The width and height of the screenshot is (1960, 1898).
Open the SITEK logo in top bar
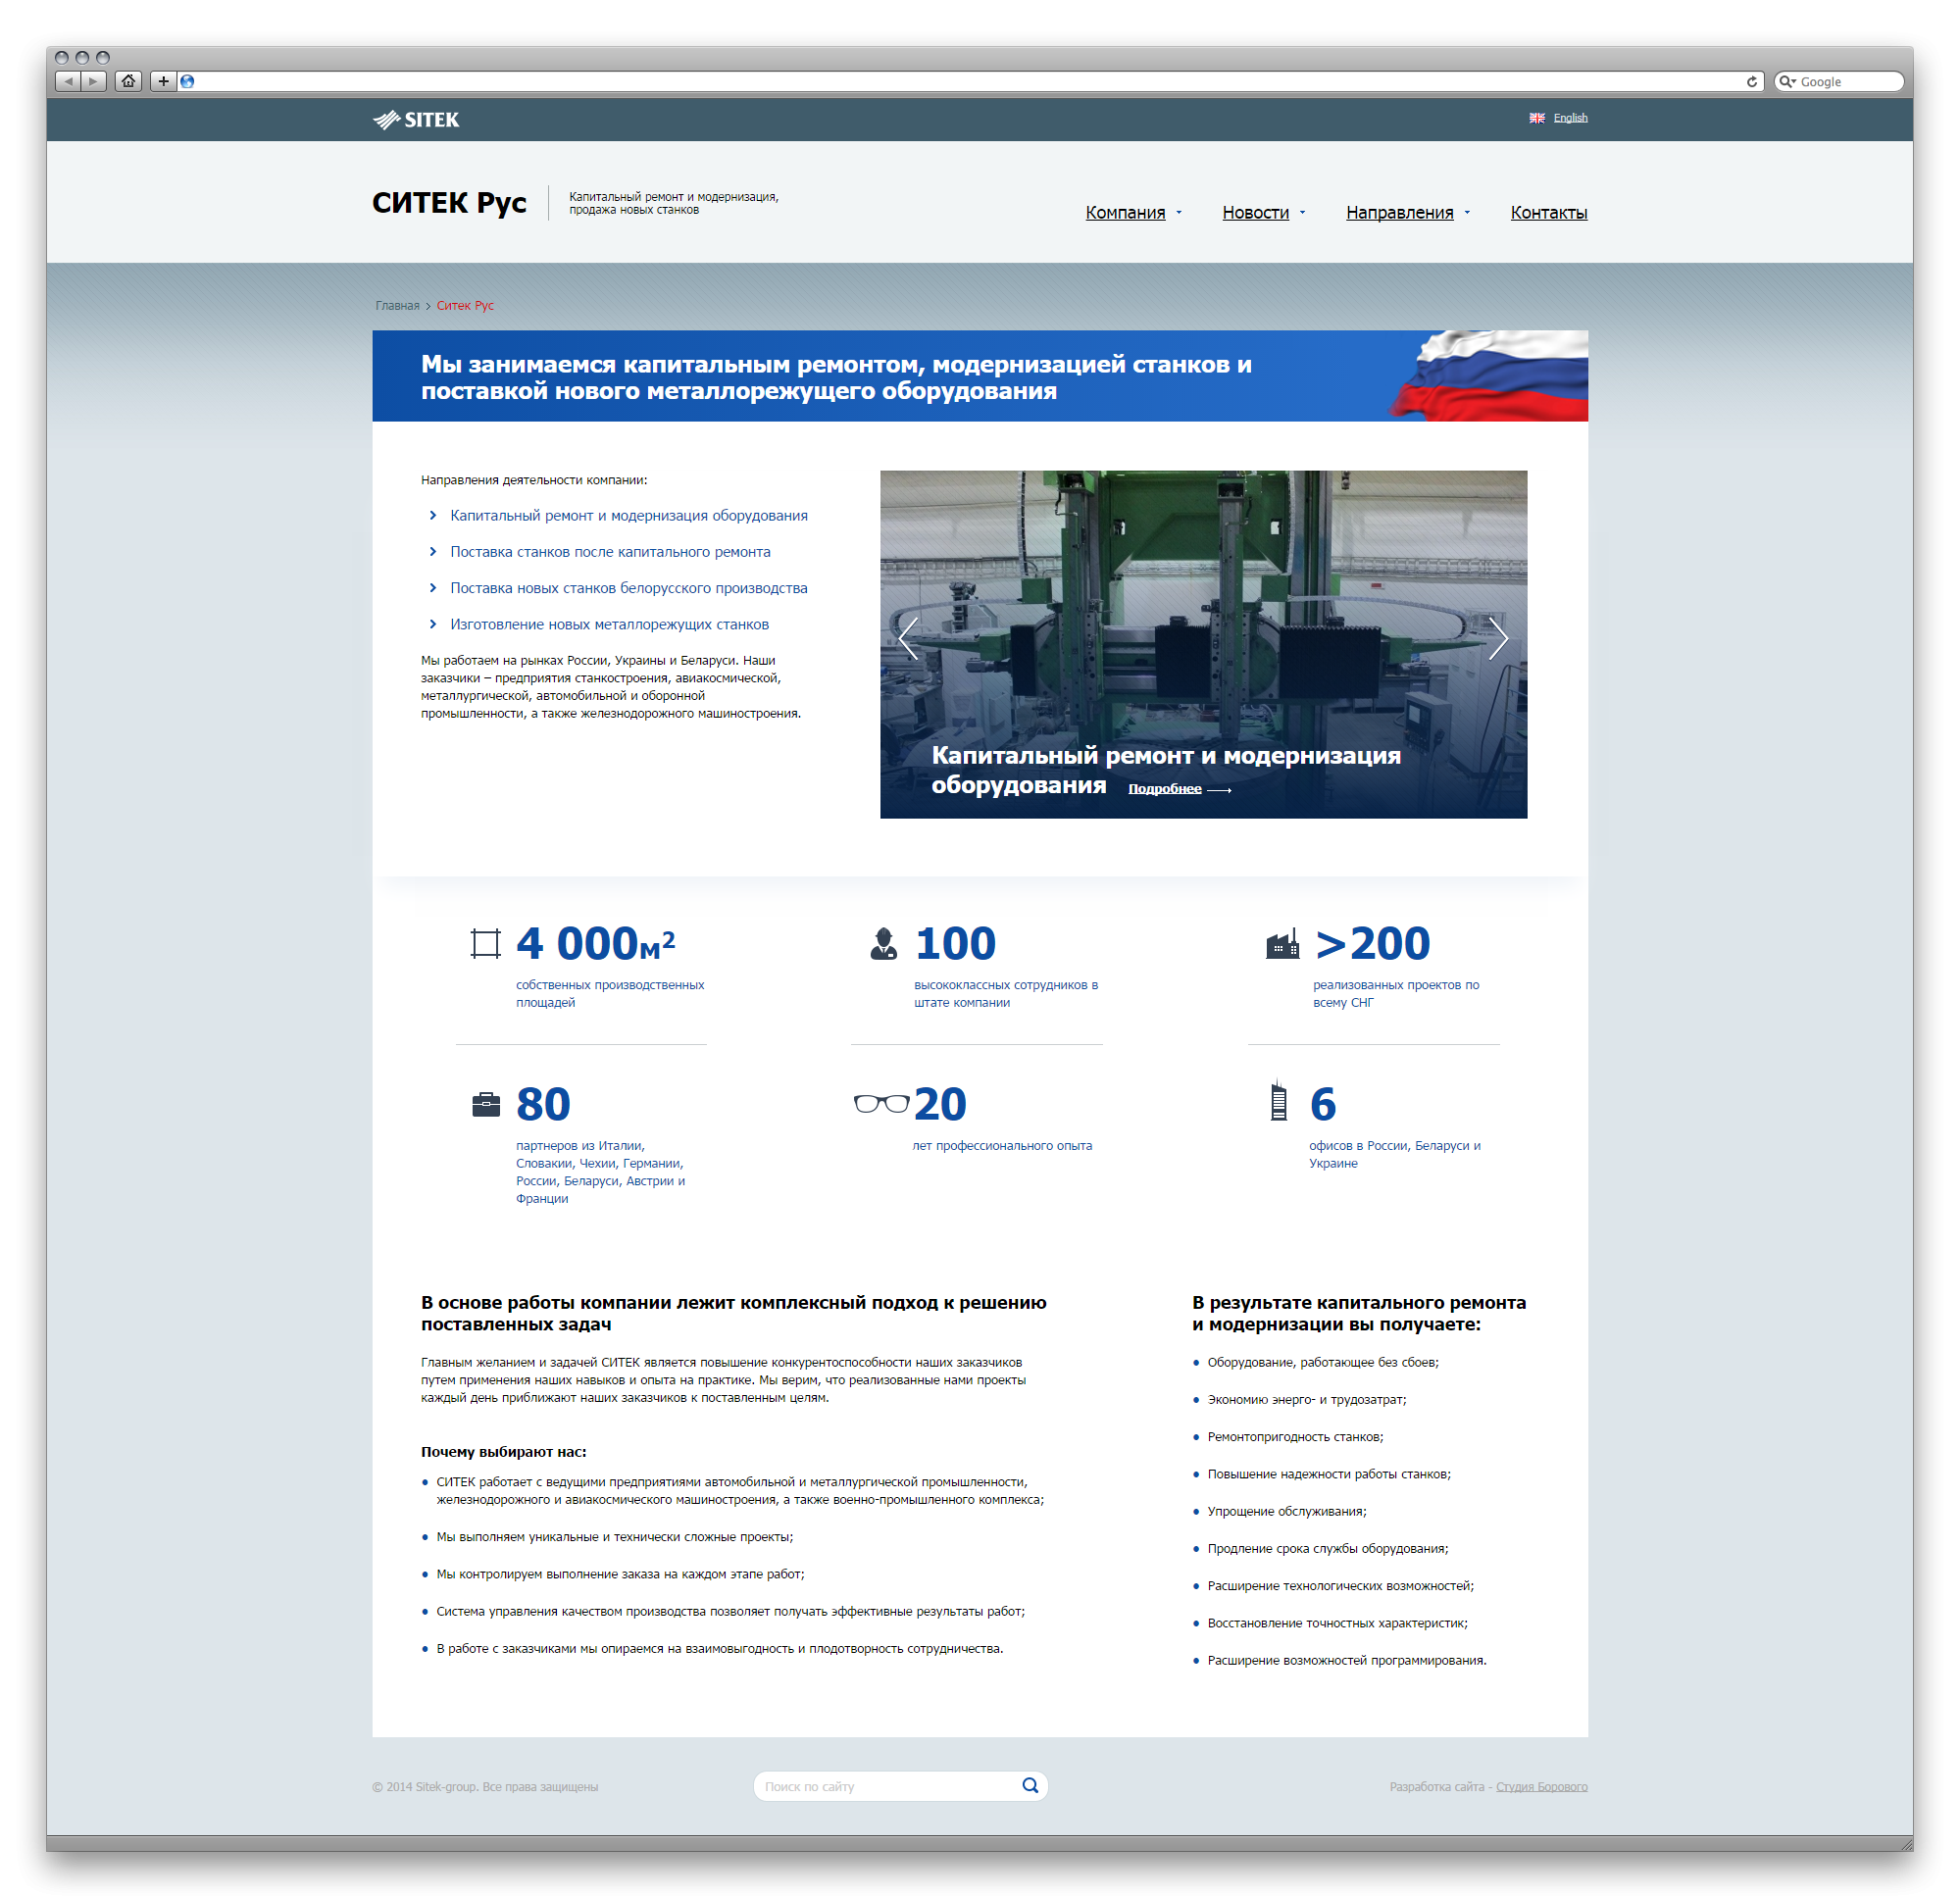[416, 120]
